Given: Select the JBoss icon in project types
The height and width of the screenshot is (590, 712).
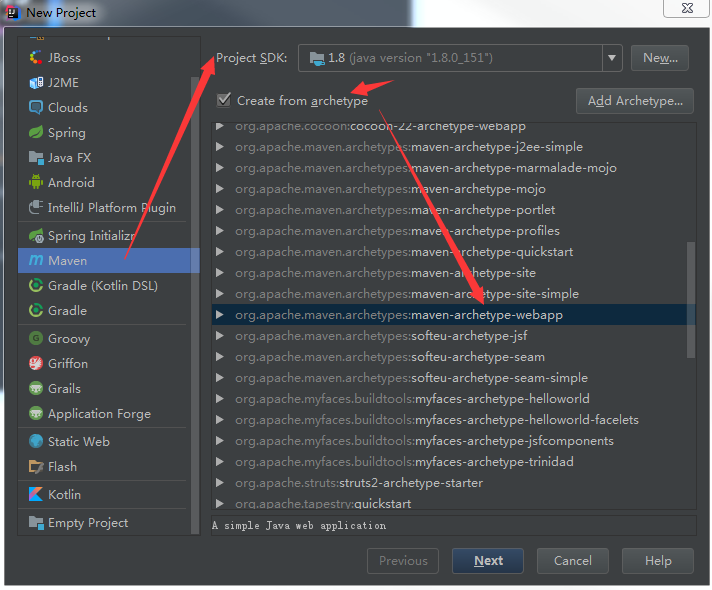Looking at the screenshot, I should [36, 58].
